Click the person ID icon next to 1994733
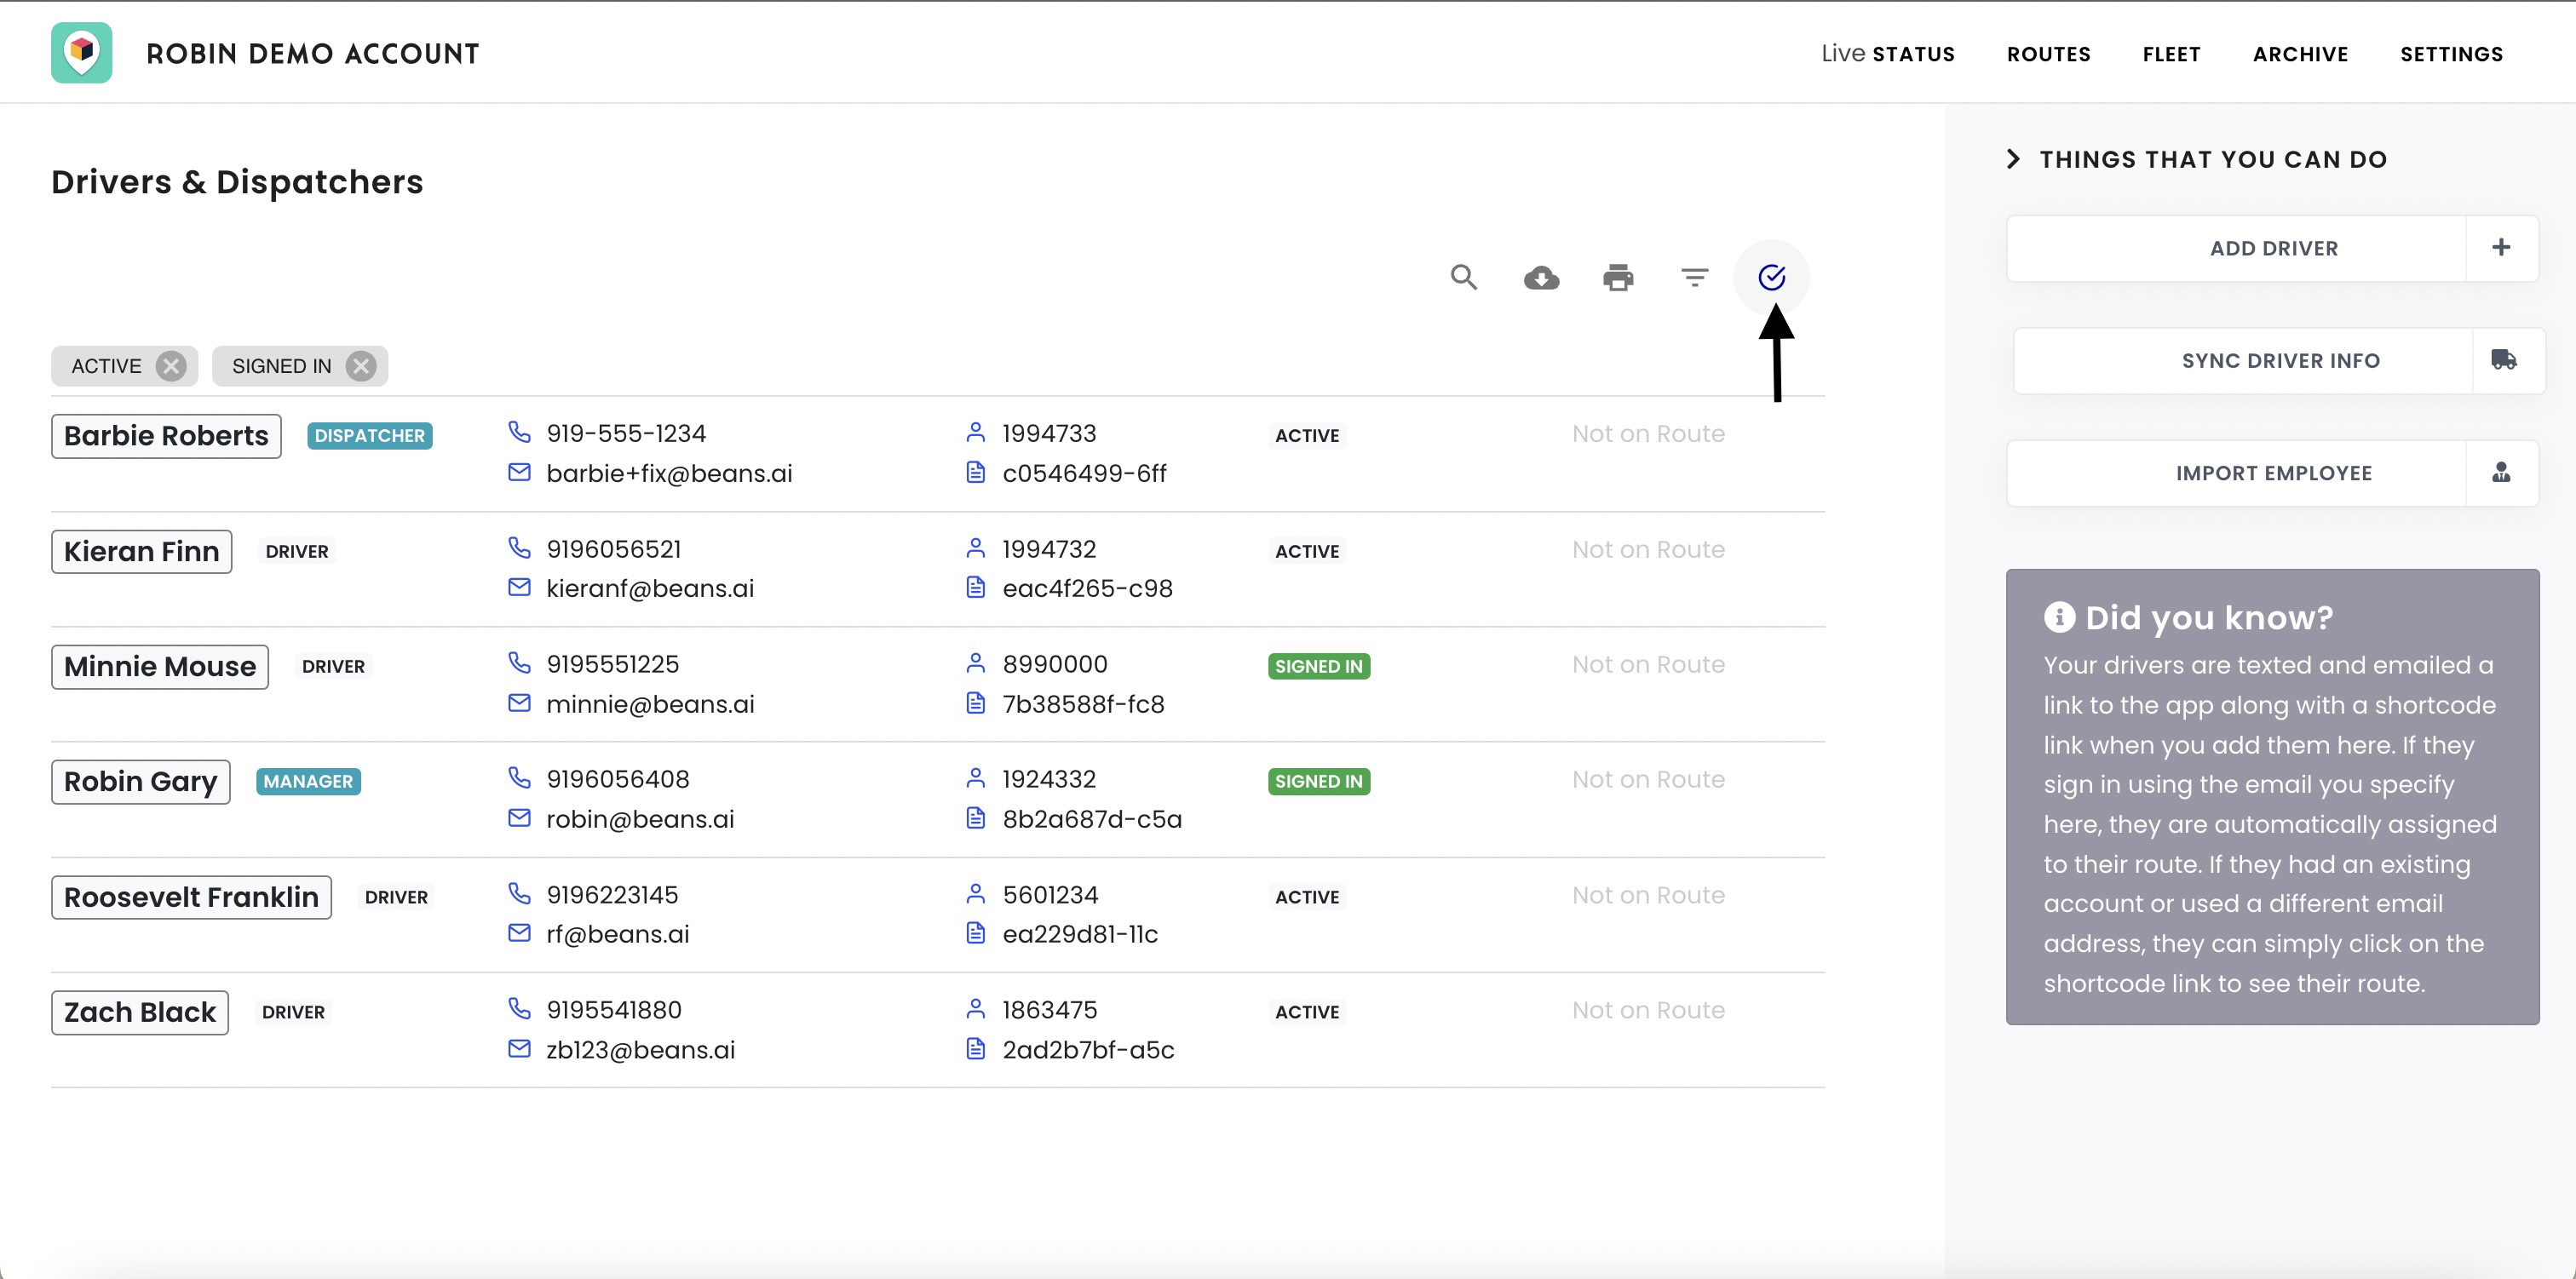2576x1279 pixels. point(975,432)
